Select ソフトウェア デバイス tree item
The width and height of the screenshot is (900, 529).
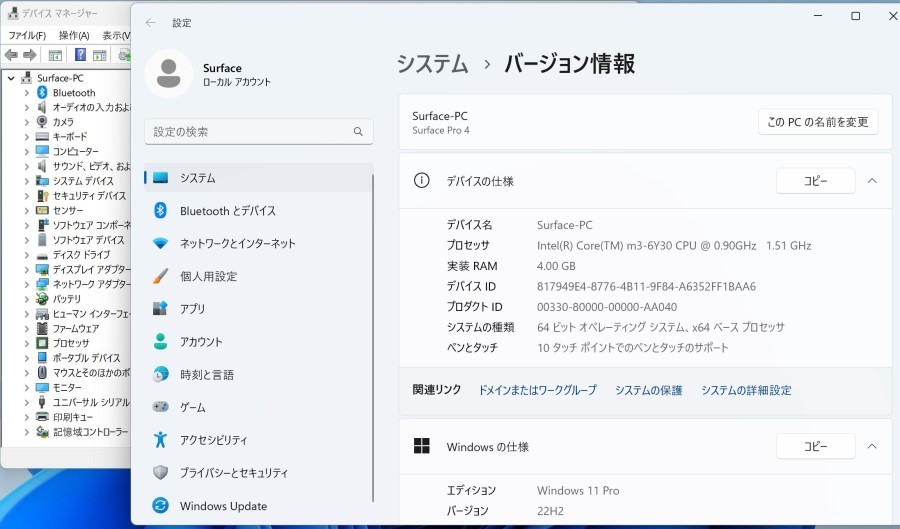coord(88,240)
